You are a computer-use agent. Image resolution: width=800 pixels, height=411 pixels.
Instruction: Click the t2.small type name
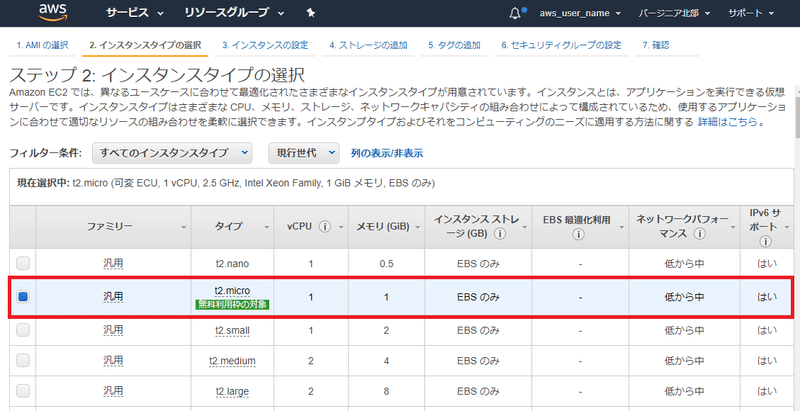[x=232, y=330]
